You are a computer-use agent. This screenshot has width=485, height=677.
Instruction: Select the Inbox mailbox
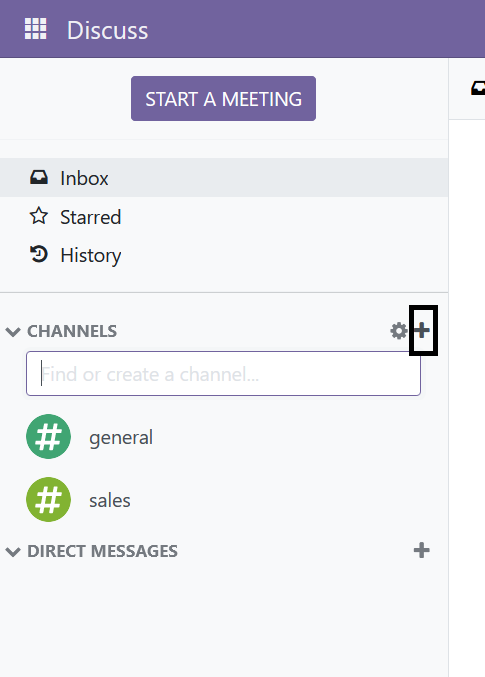click(224, 177)
